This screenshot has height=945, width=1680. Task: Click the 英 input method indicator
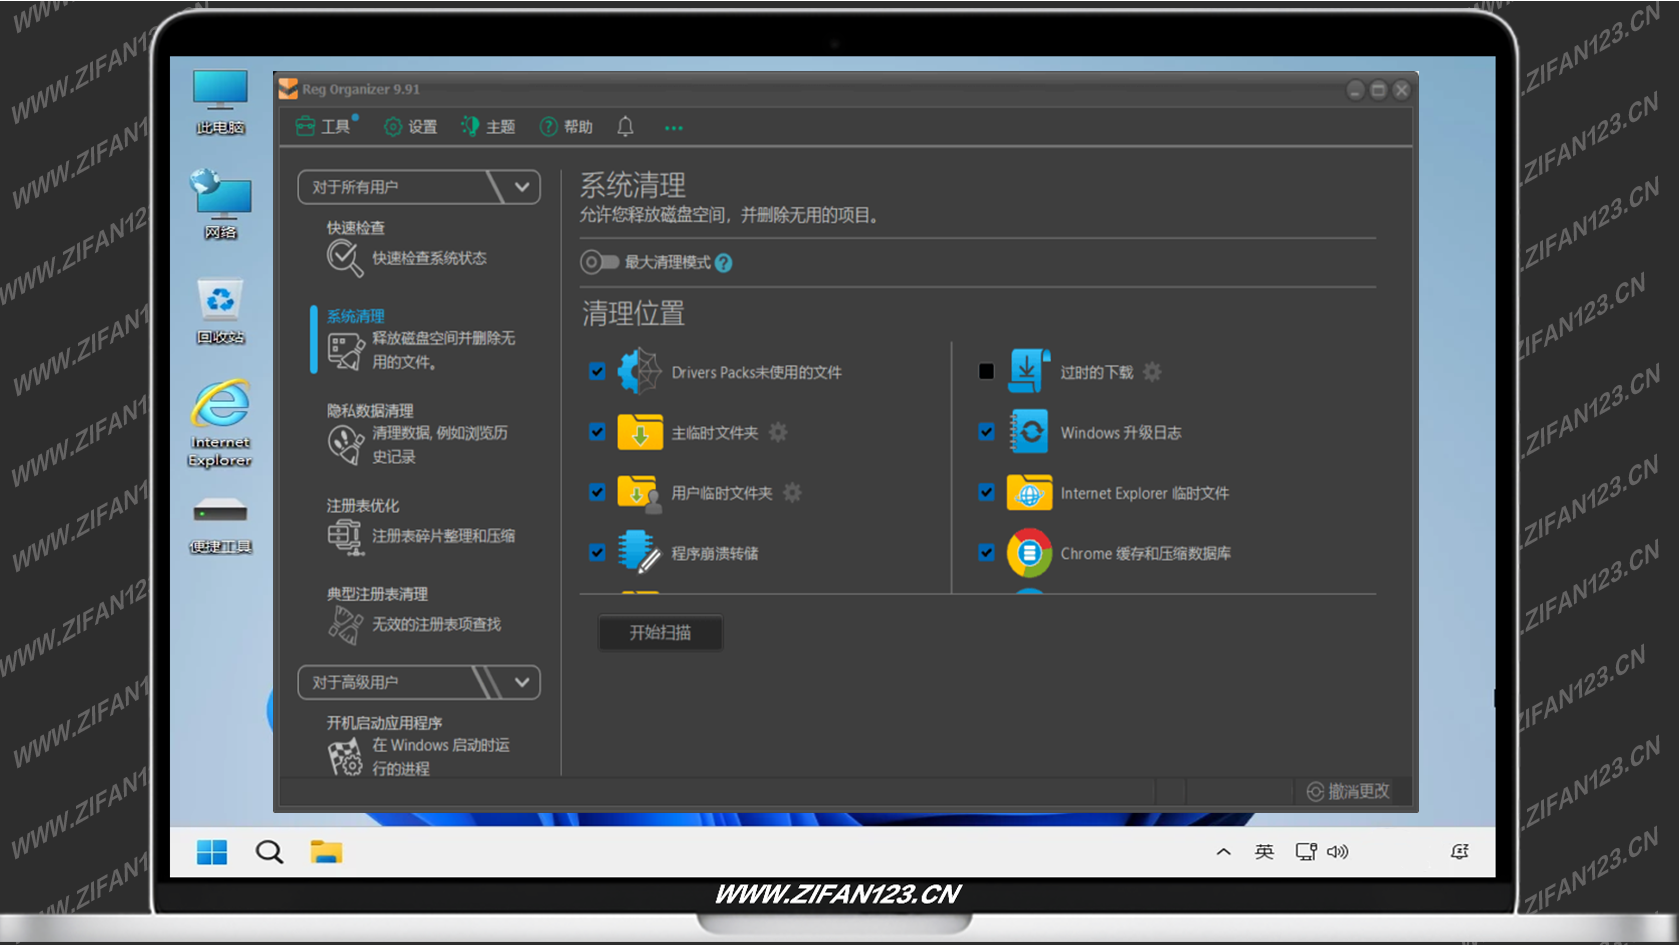(x=1264, y=852)
